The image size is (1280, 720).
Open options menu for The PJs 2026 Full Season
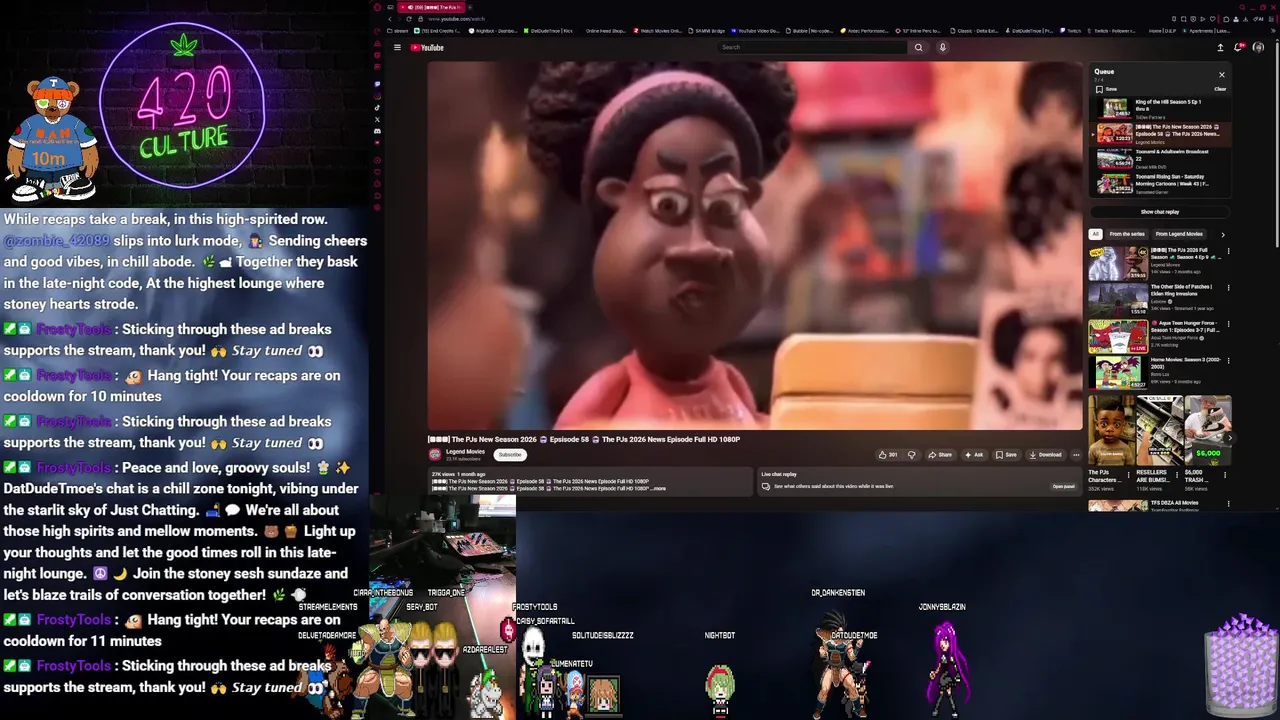point(1228,251)
